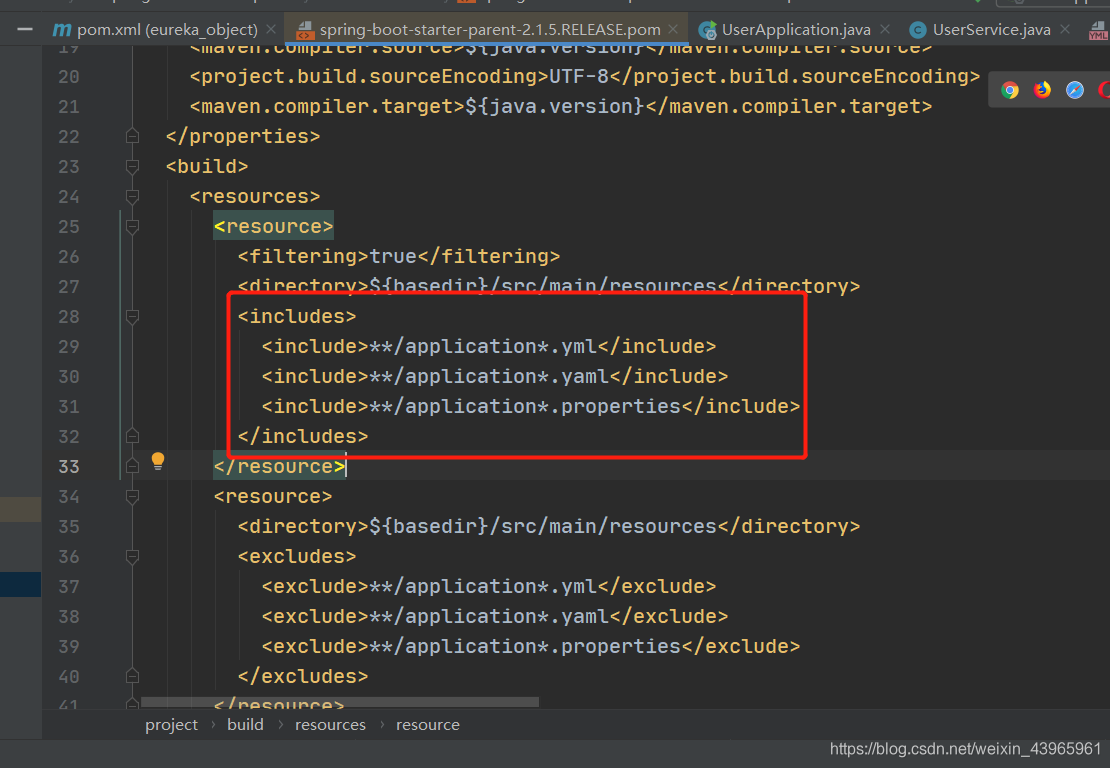This screenshot has width=1110, height=768.
Task: Open the UserApplication.java tab
Action: pos(796,30)
